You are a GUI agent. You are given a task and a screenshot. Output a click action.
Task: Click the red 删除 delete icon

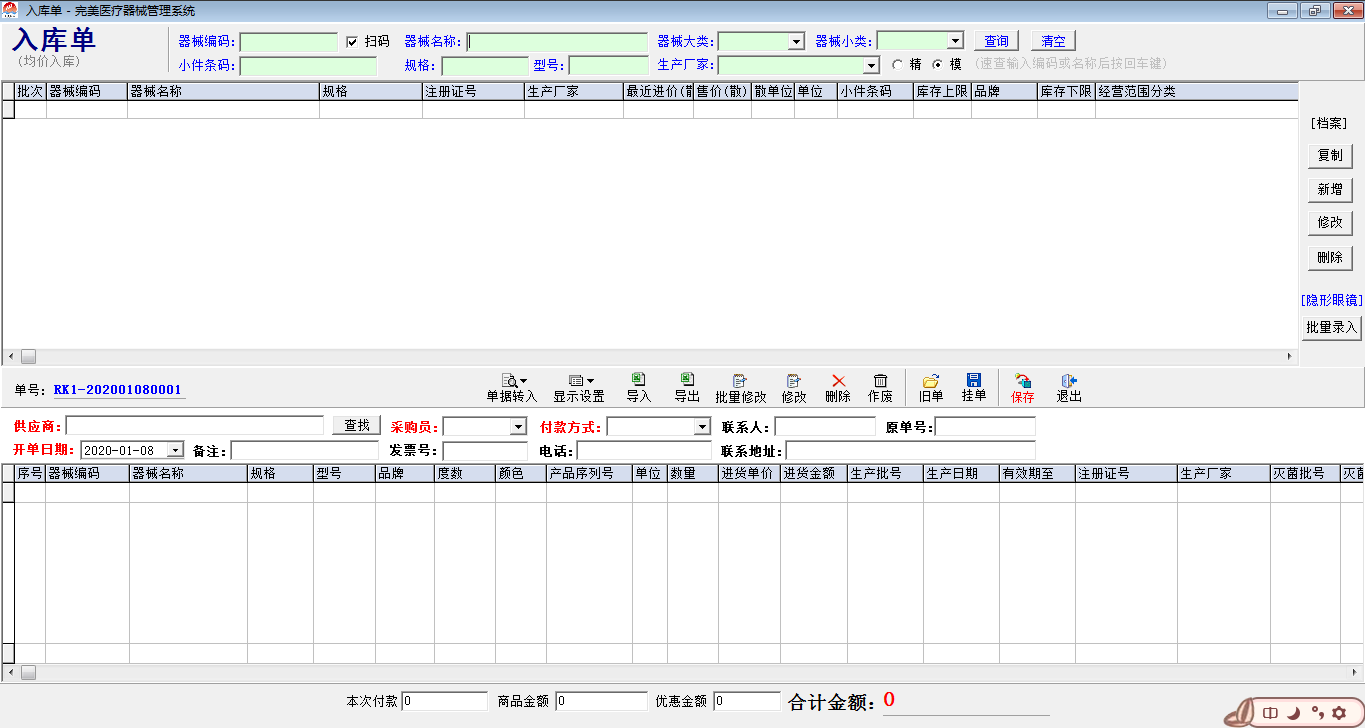[838, 381]
